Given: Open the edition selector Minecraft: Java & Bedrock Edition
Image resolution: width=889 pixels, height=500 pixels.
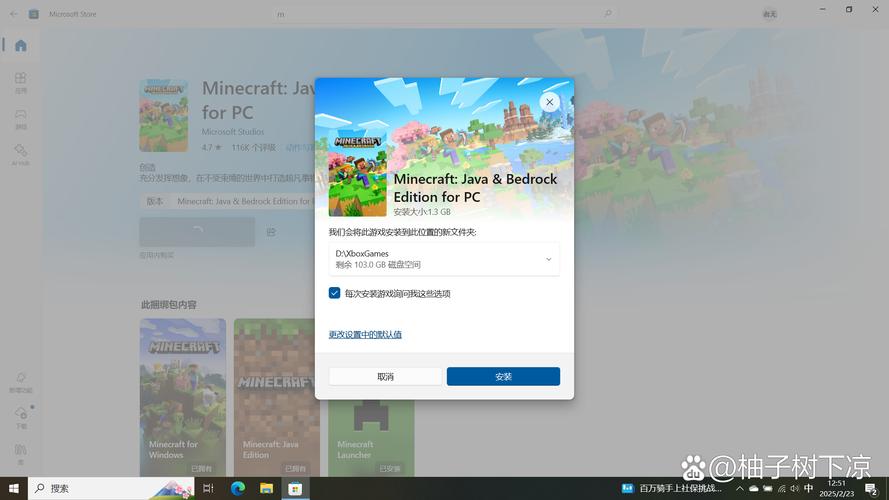Looking at the screenshot, I should tap(227, 201).
